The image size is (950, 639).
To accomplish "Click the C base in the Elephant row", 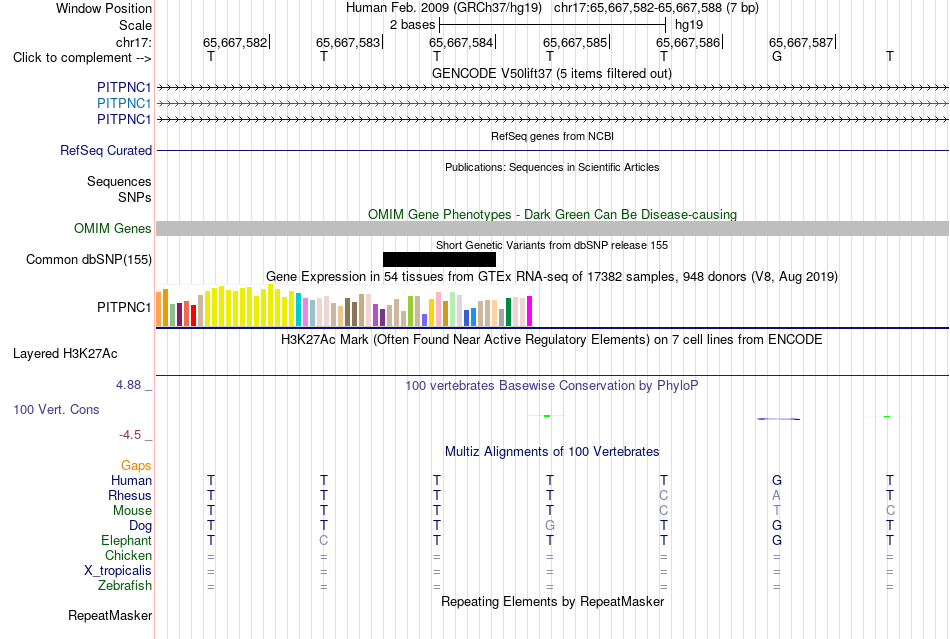I will click(324, 540).
